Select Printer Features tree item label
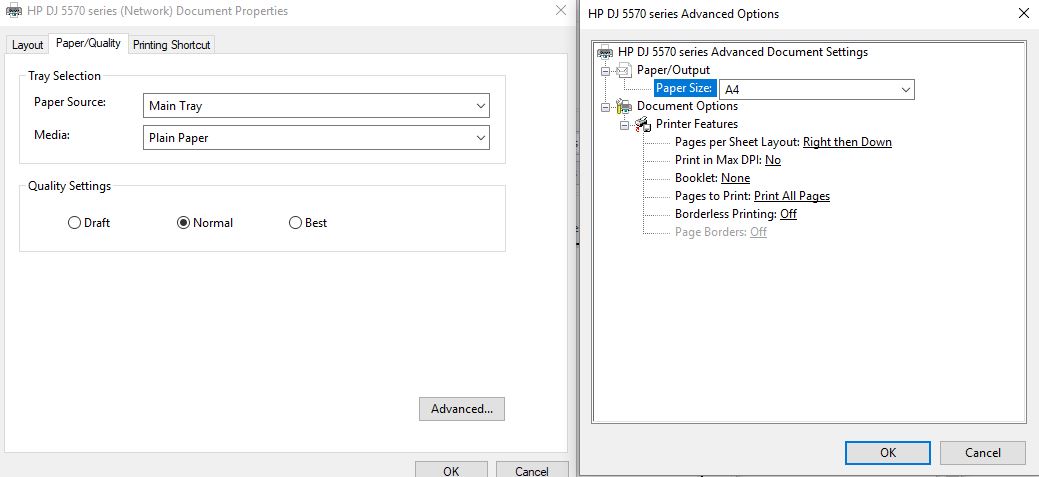This screenshot has height=477, width=1039. click(x=696, y=124)
